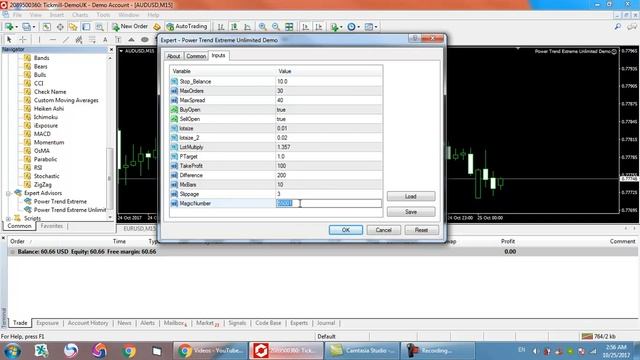Open the AUDUSD,M15 chart title dropdown triangle
The width and height of the screenshot is (640, 360).
point(121,51)
